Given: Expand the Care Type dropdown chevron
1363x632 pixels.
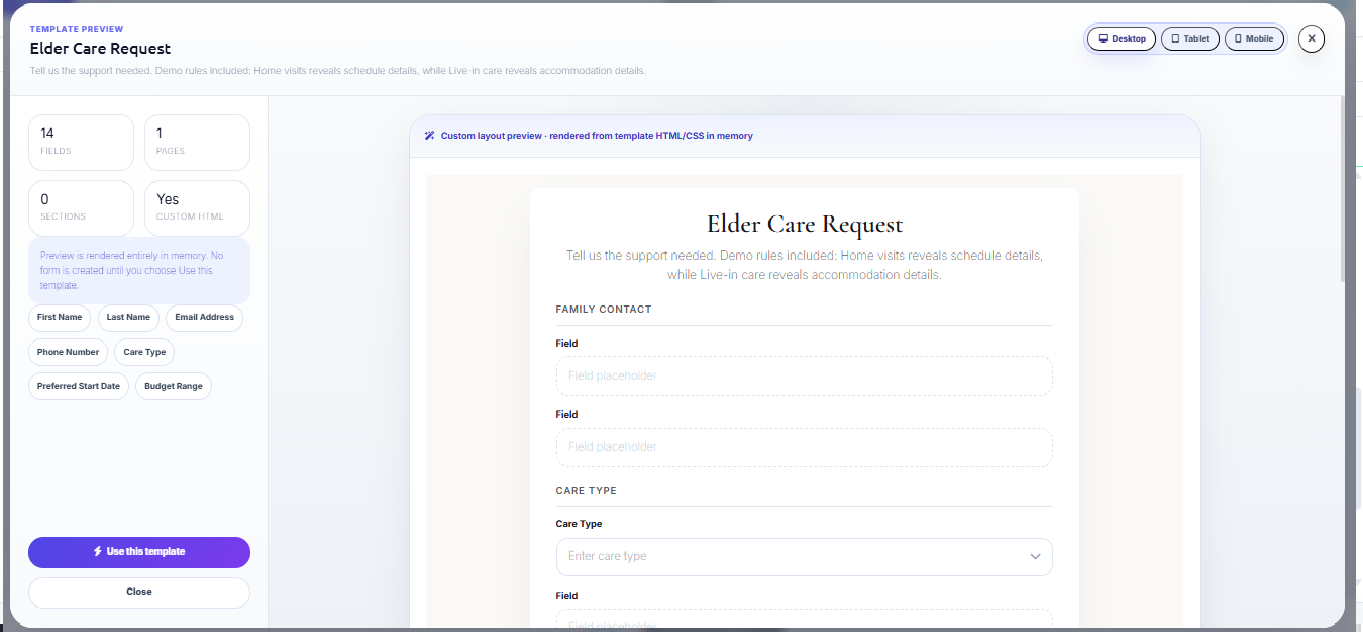Looking at the screenshot, I should (1035, 557).
